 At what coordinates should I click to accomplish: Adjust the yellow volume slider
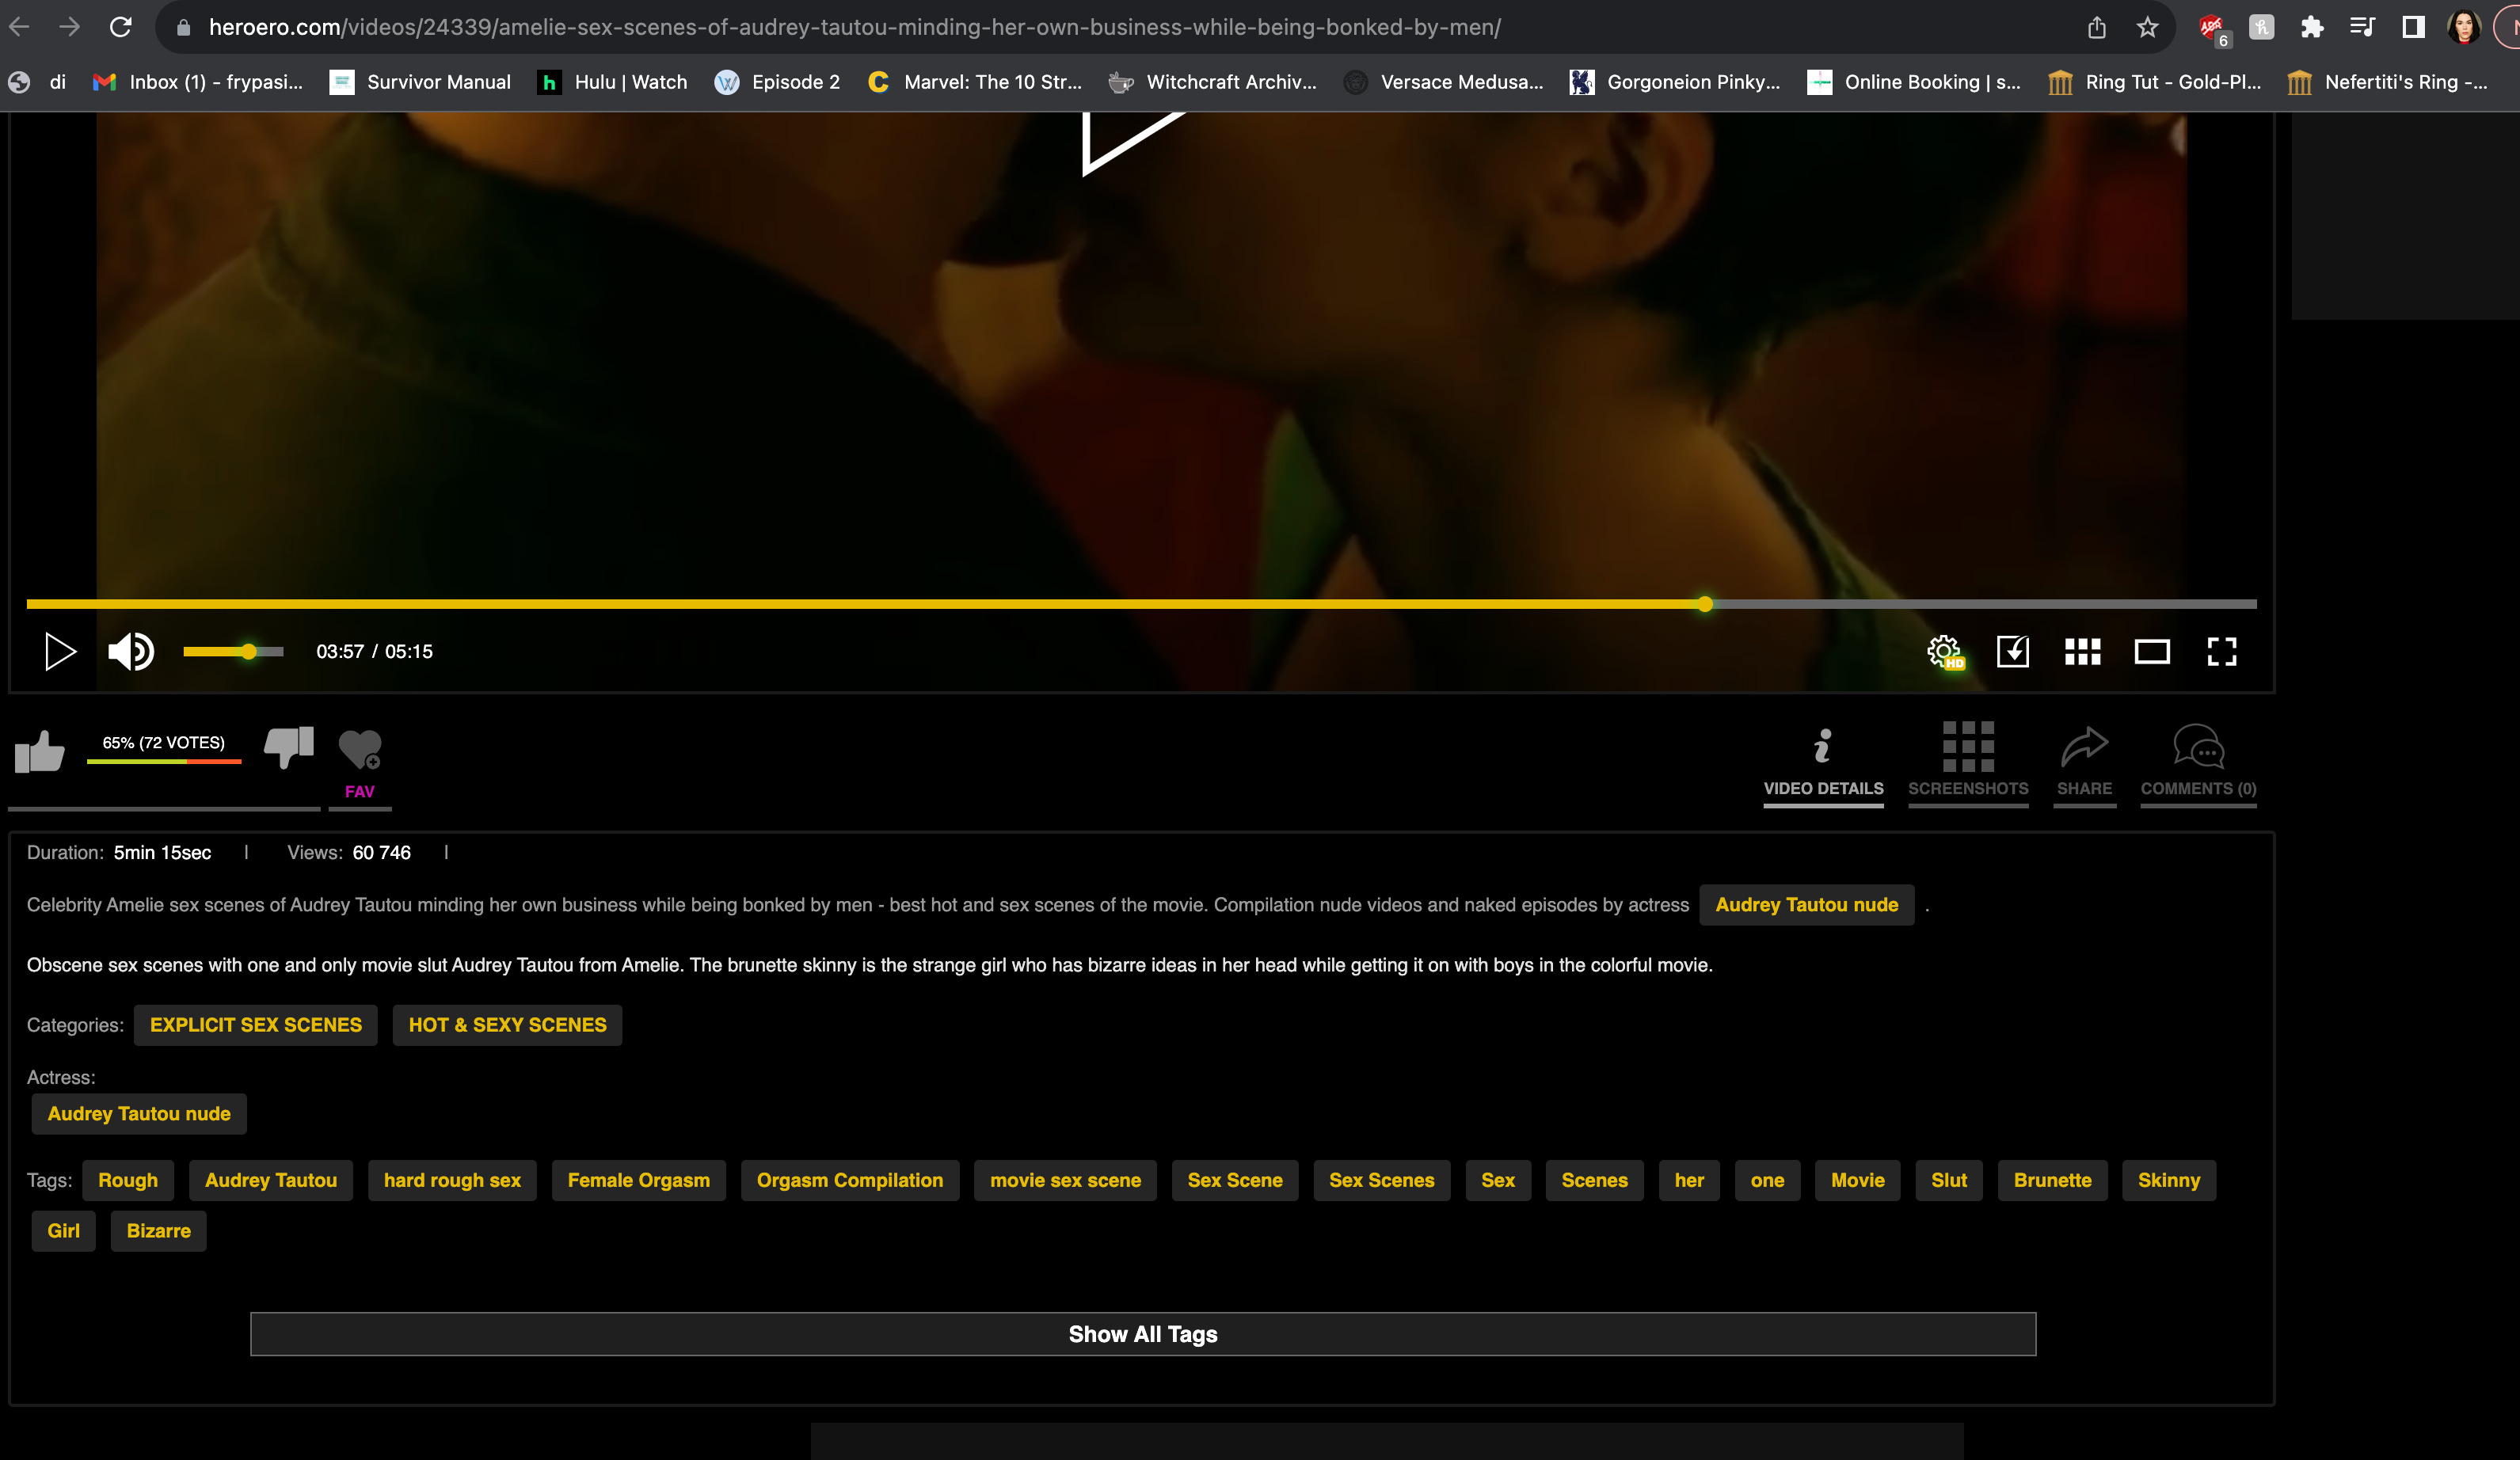(233, 652)
